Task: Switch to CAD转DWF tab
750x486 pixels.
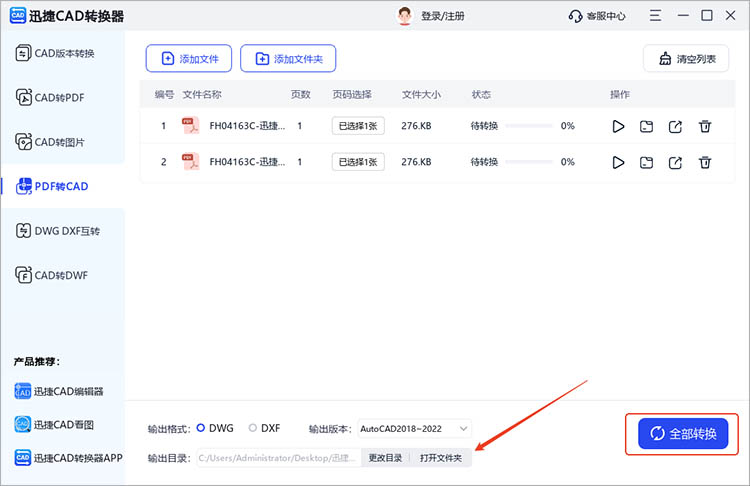Action: 52,276
